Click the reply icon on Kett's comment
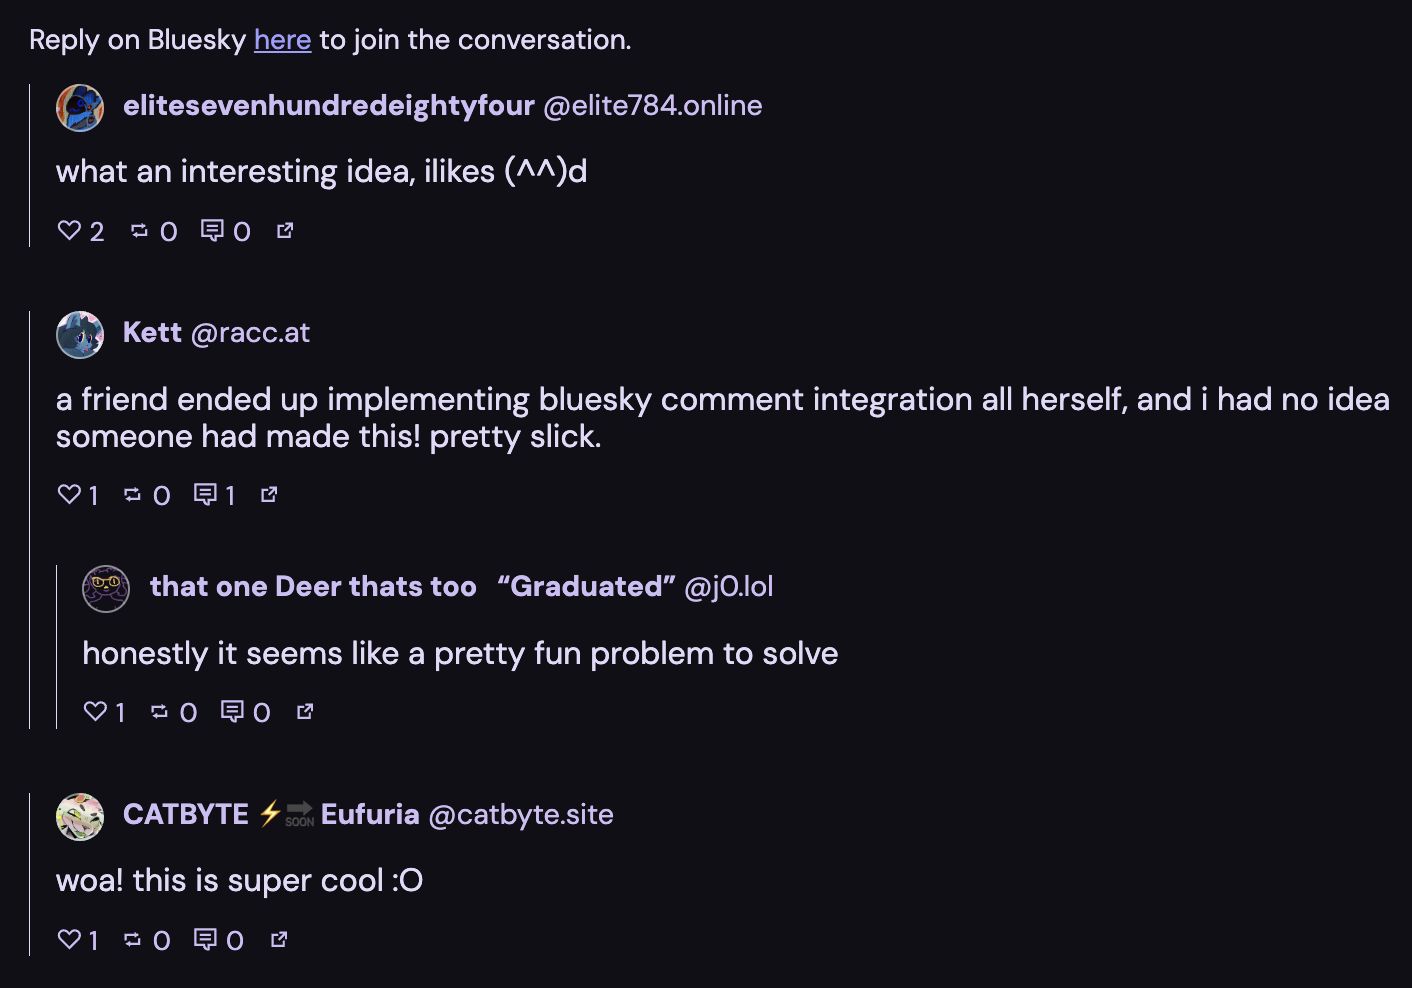 coord(207,494)
